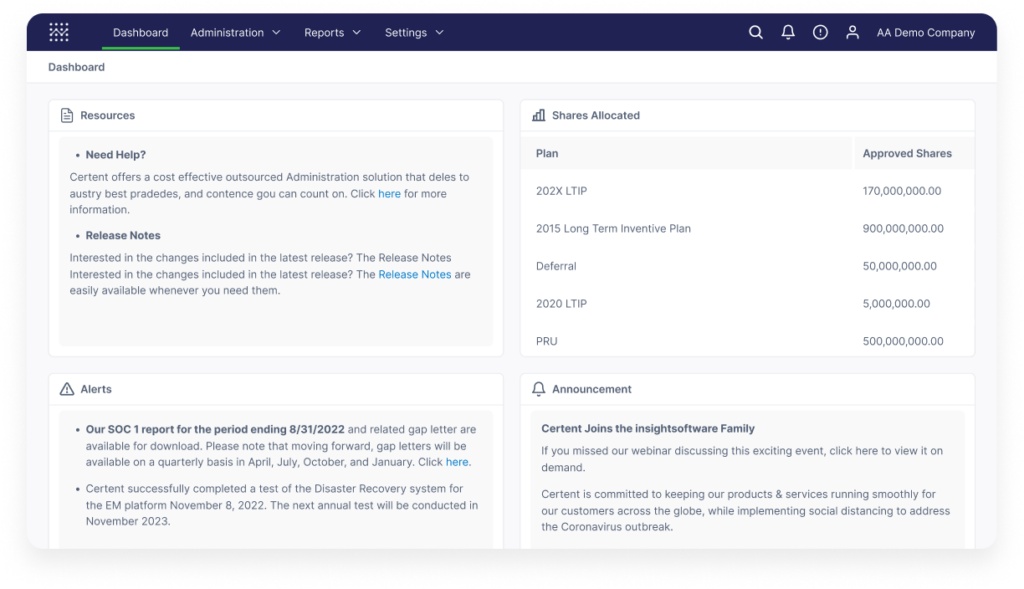1024x589 pixels.
Task: Click the Announcement bell icon
Action: (x=539, y=389)
